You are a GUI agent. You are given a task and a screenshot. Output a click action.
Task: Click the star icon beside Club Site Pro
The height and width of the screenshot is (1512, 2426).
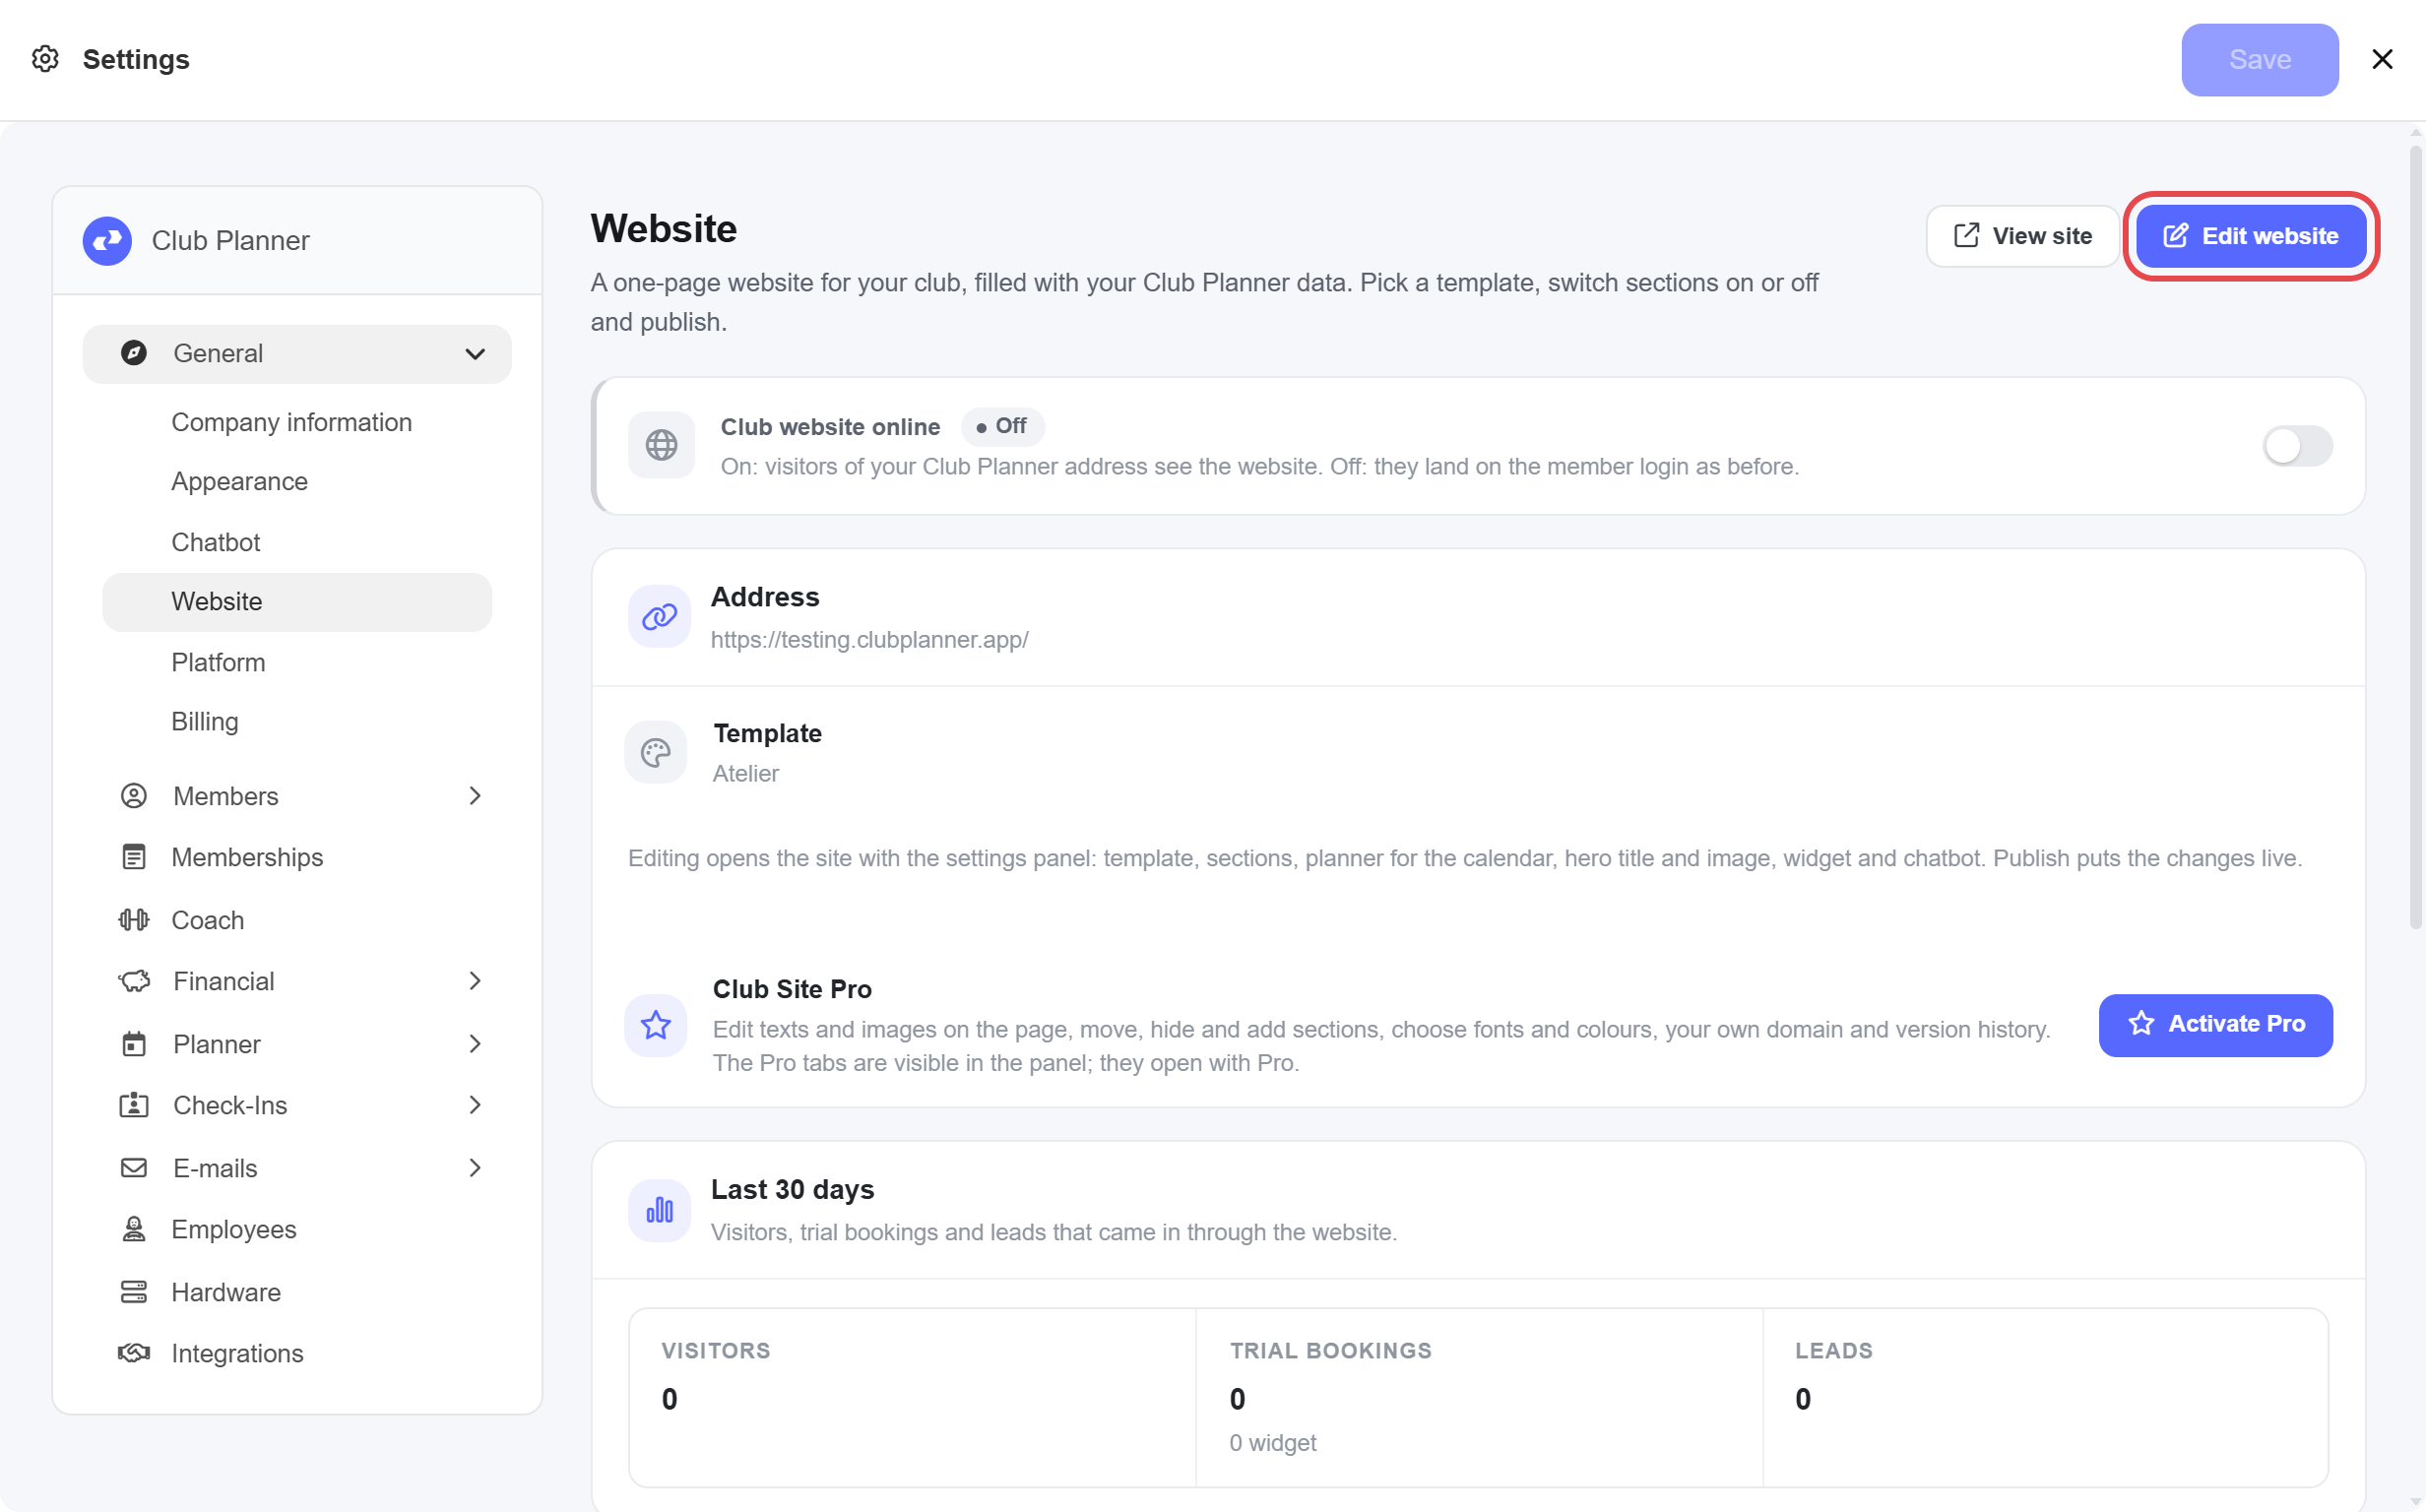click(x=656, y=1024)
